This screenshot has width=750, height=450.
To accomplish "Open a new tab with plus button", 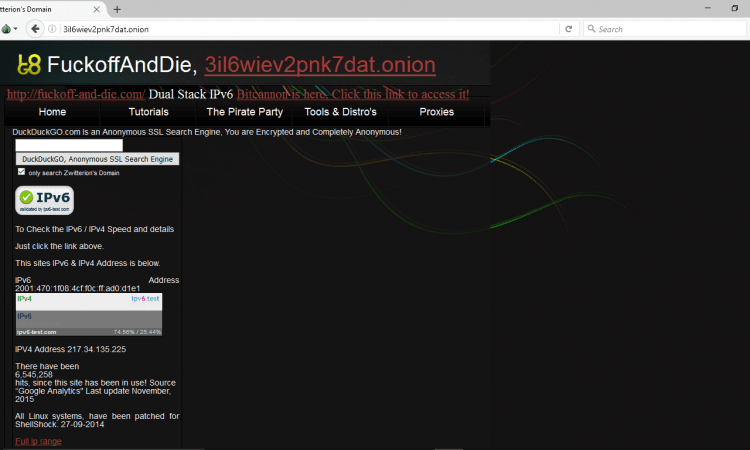I will [117, 9].
